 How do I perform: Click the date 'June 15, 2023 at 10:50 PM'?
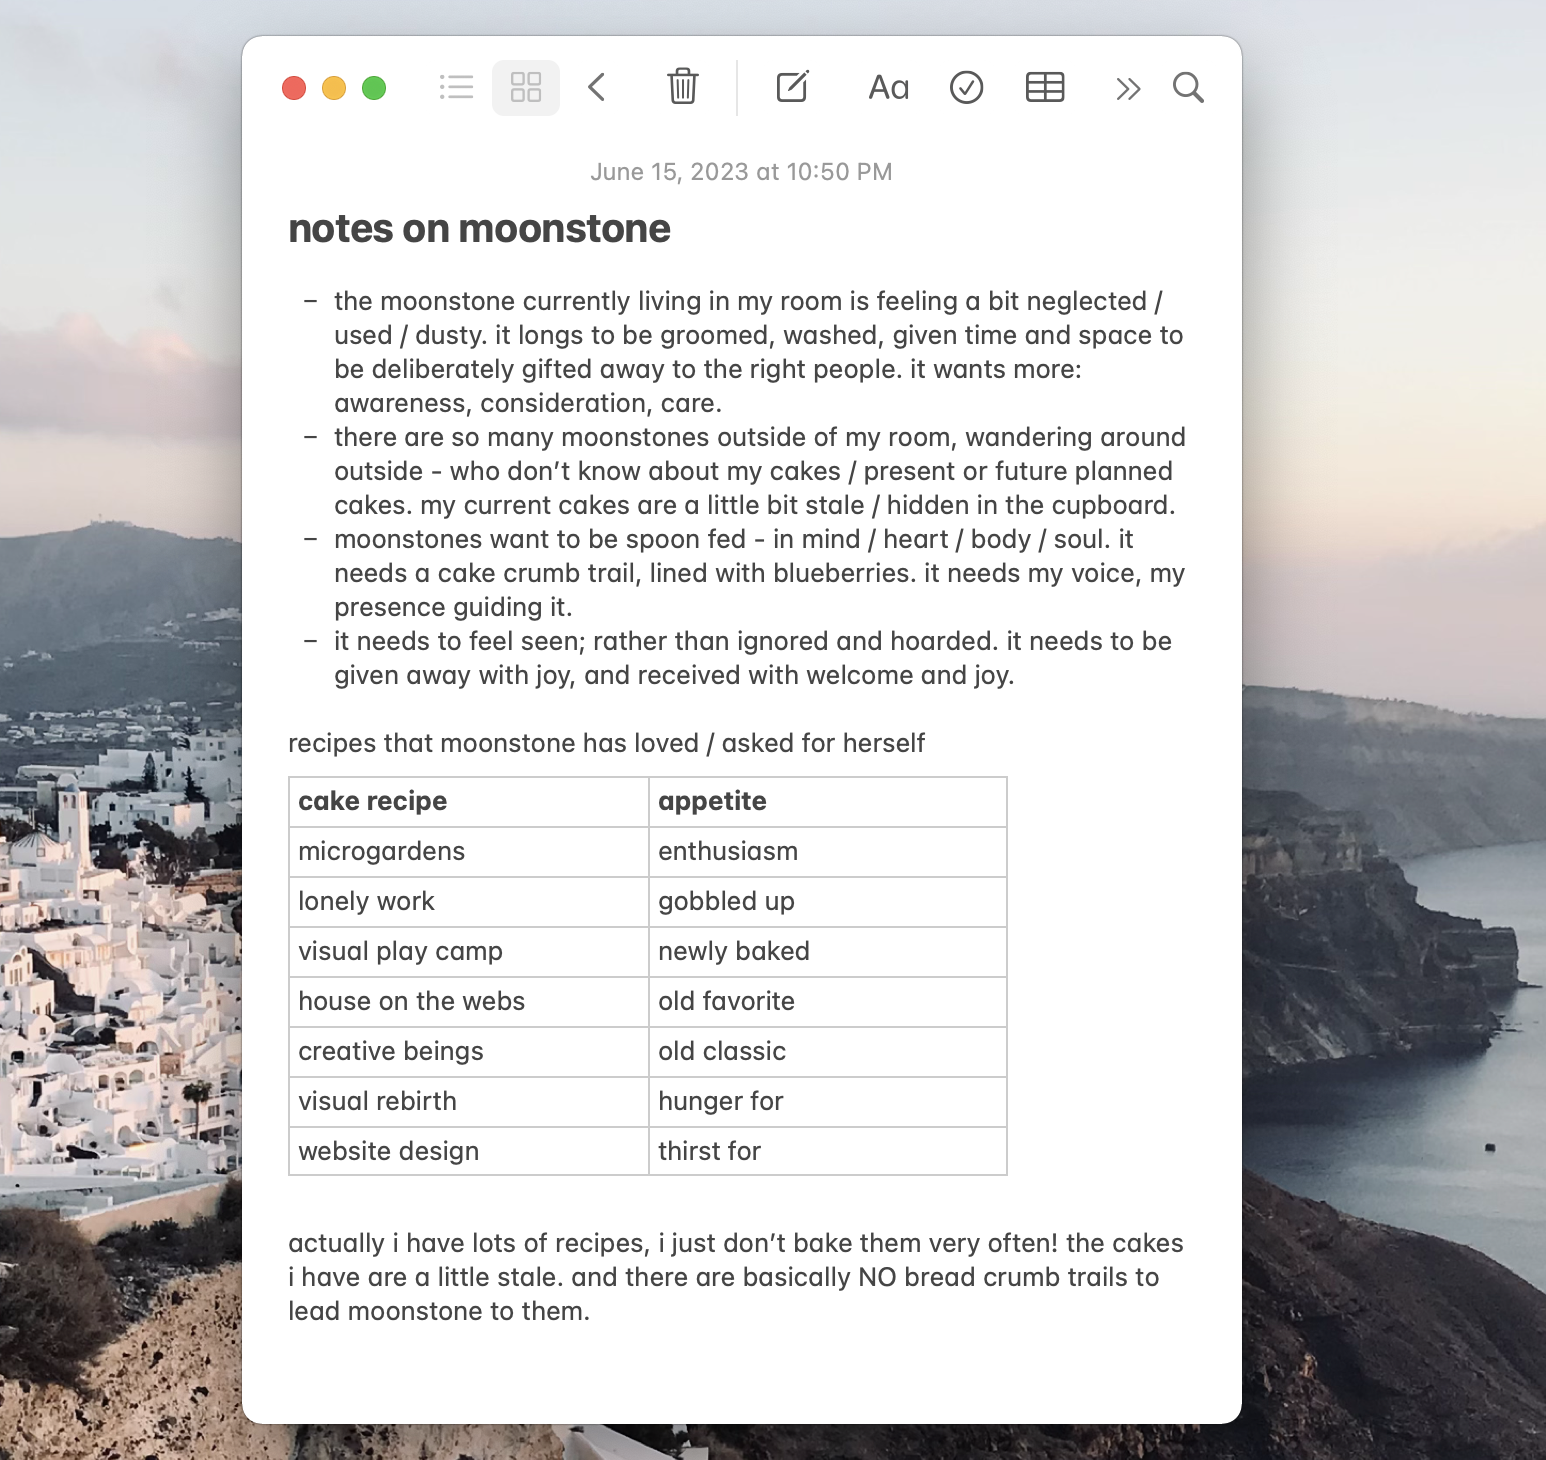[741, 172]
